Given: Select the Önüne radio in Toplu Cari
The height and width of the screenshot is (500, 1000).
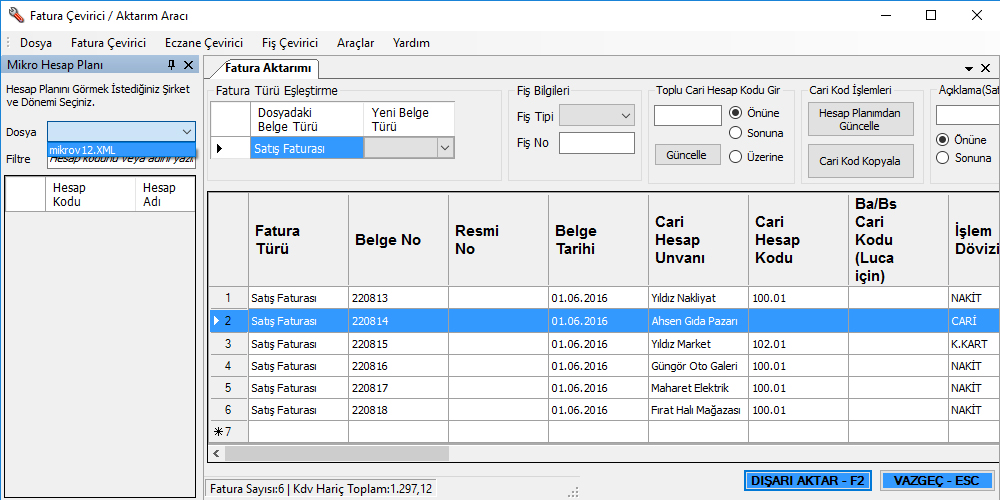Looking at the screenshot, I should point(736,113).
